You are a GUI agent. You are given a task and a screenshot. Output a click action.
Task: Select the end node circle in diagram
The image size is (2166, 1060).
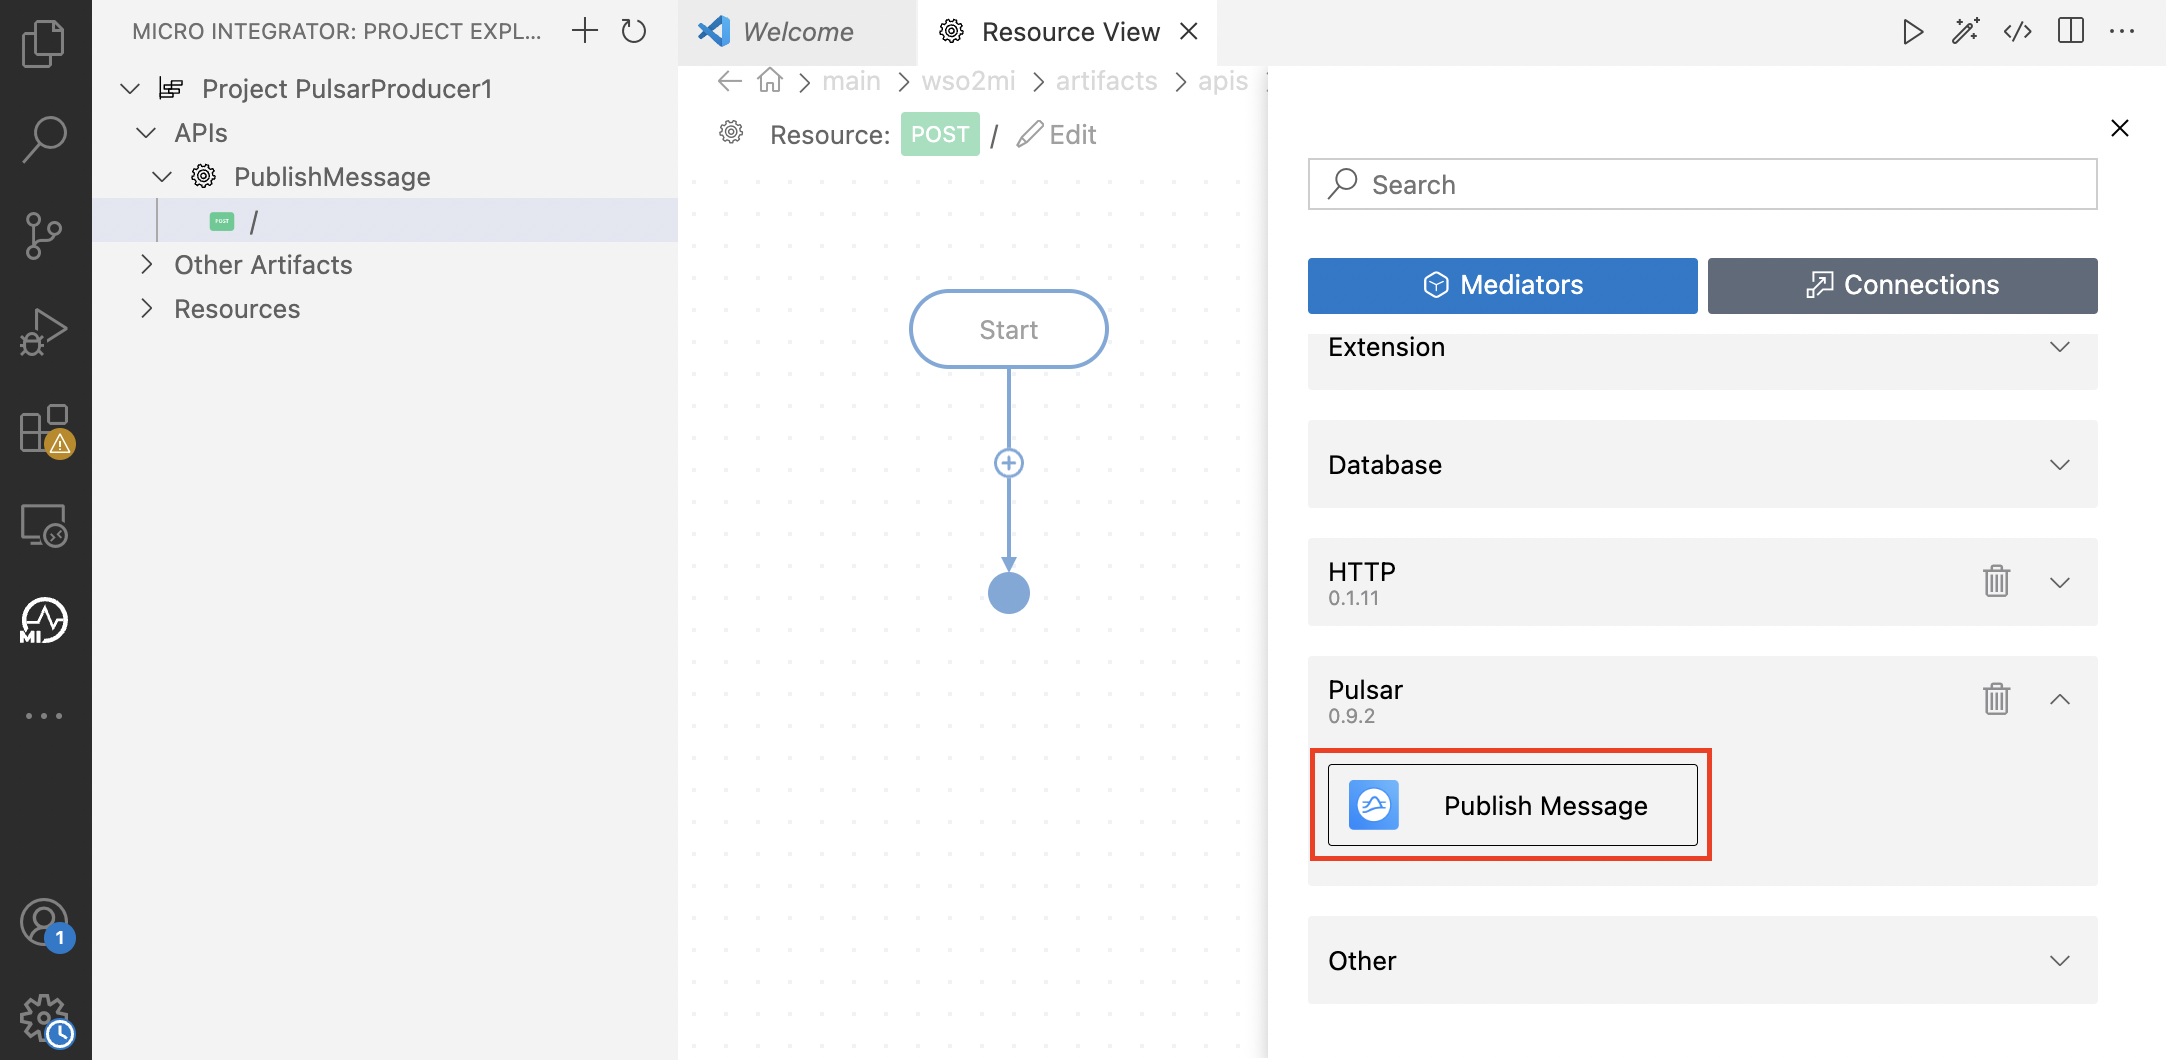[x=1009, y=593]
